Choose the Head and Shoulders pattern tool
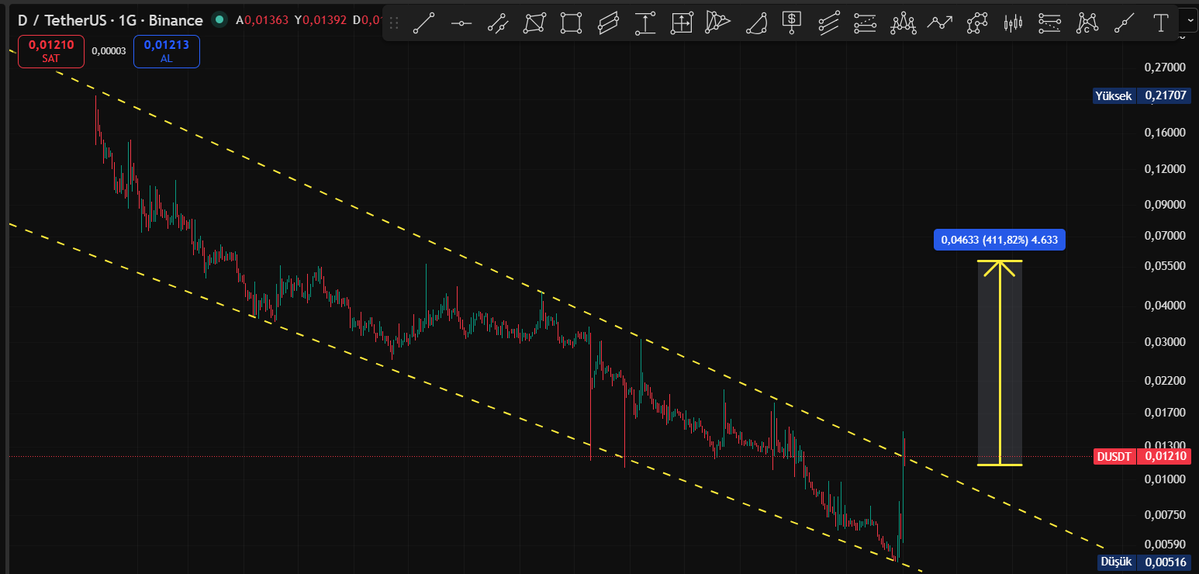This screenshot has width=1199, height=574. (903, 24)
